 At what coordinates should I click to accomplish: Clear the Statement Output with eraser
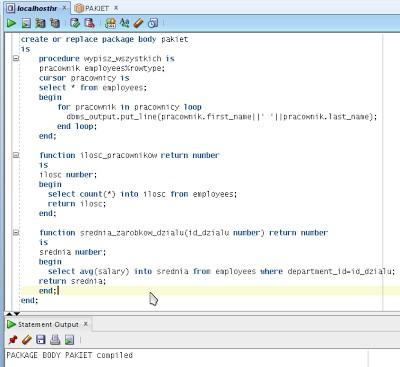pos(26,340)
